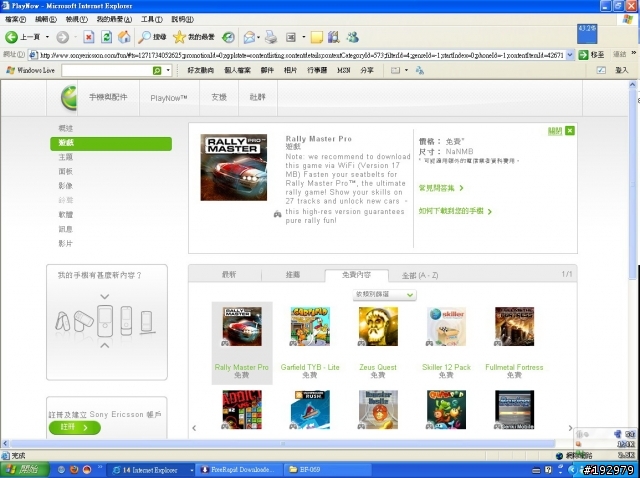Open Windows Live envelope dropdown arrow

(x=406, y=71)
